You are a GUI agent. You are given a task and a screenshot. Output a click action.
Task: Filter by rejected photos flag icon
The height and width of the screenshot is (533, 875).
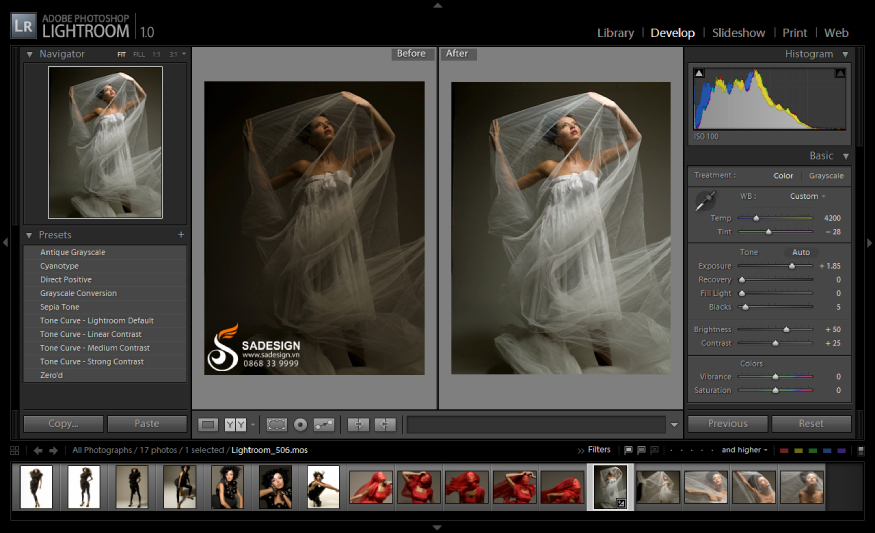click(x=654, y=450)
